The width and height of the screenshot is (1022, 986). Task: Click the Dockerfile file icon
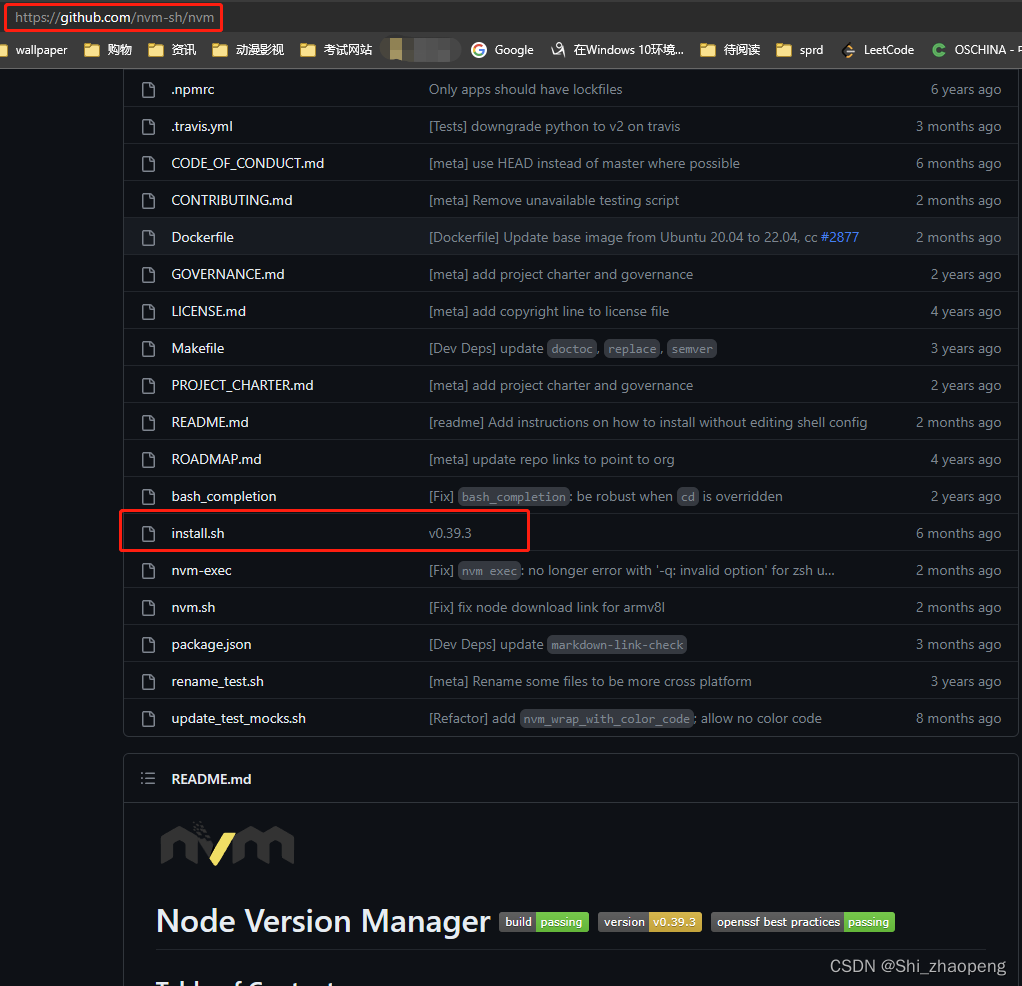[x=149, y=237]
